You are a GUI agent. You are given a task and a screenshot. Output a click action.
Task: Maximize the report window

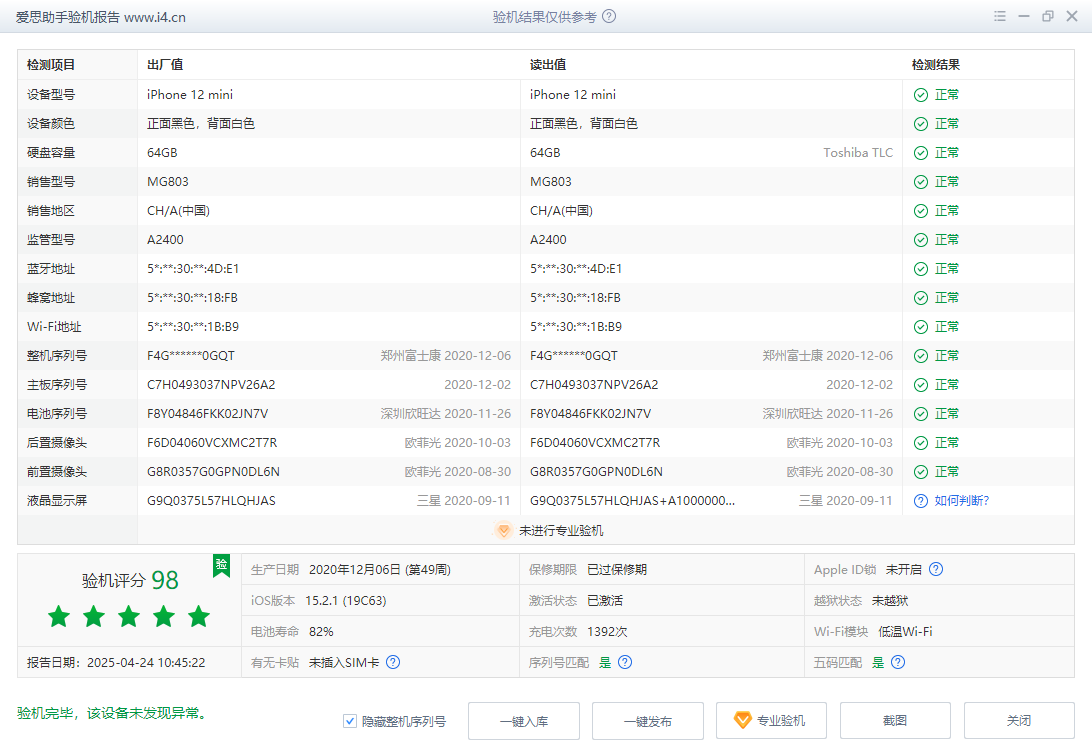tap(1047, 16)
